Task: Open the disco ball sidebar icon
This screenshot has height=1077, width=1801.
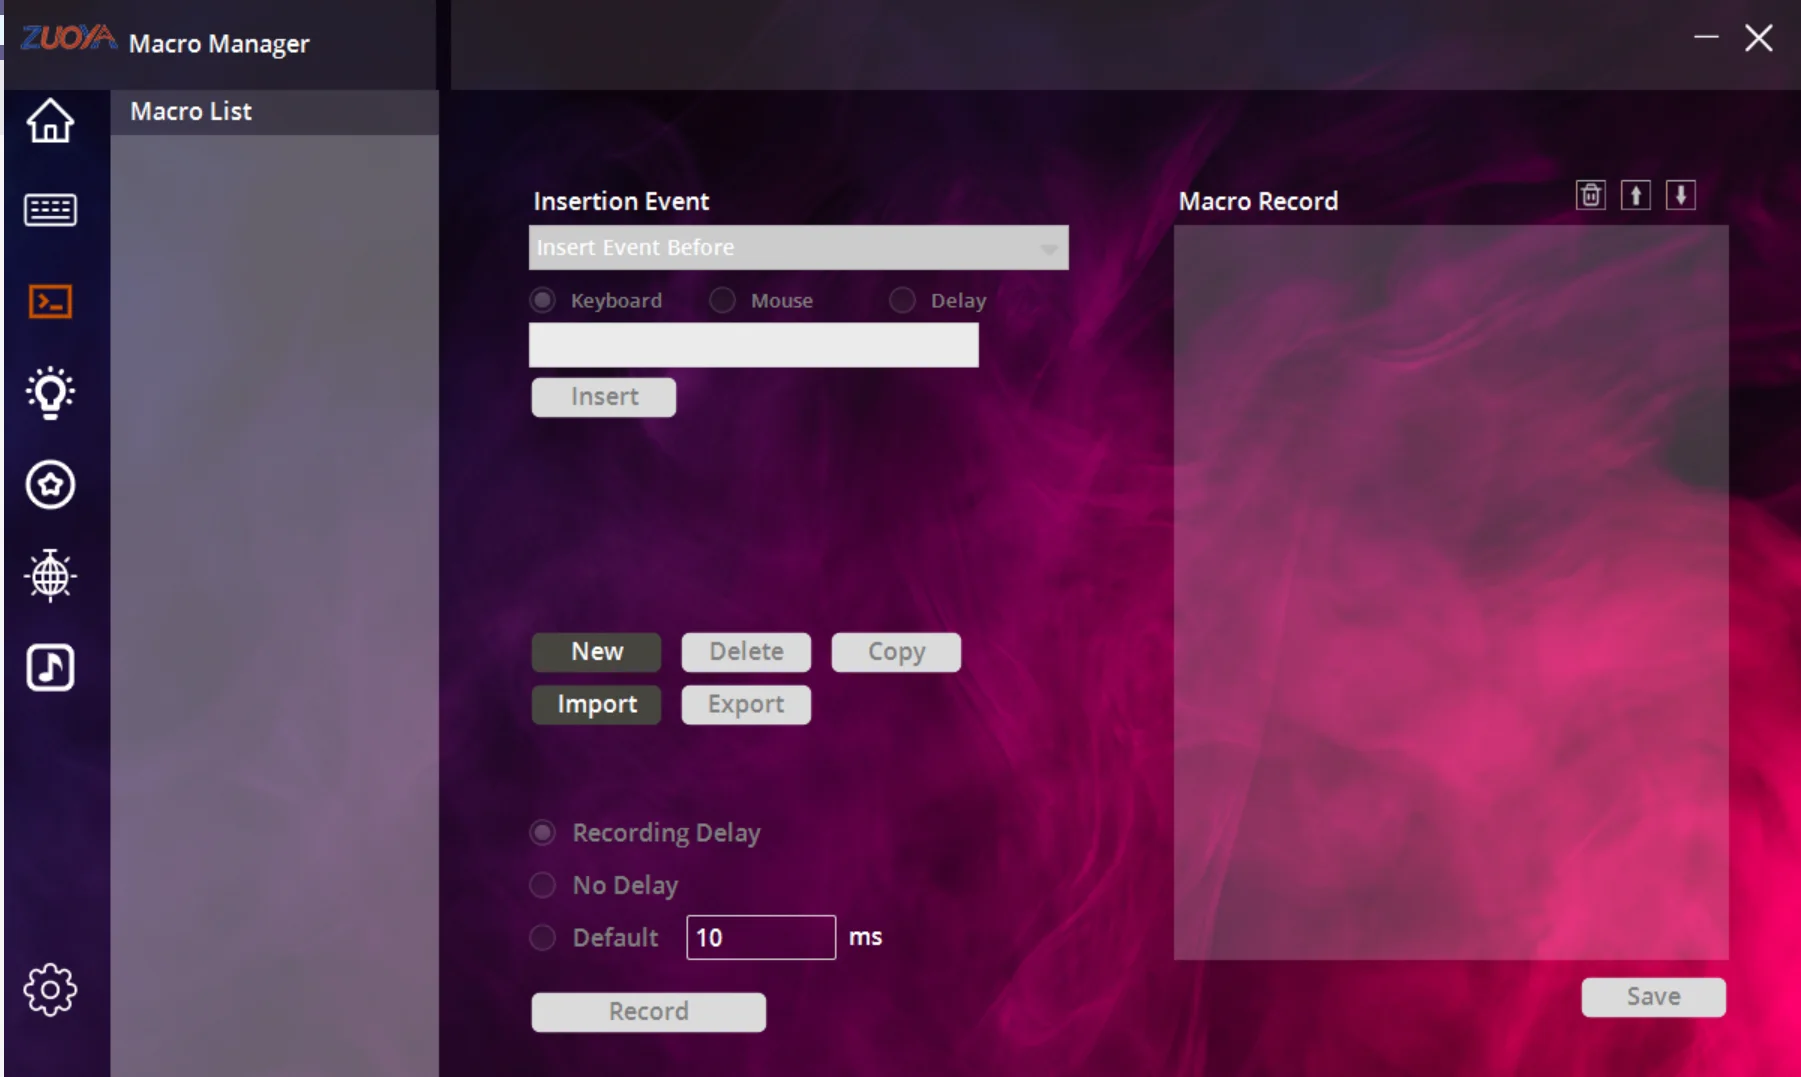Action: click(x=50, y=575)
